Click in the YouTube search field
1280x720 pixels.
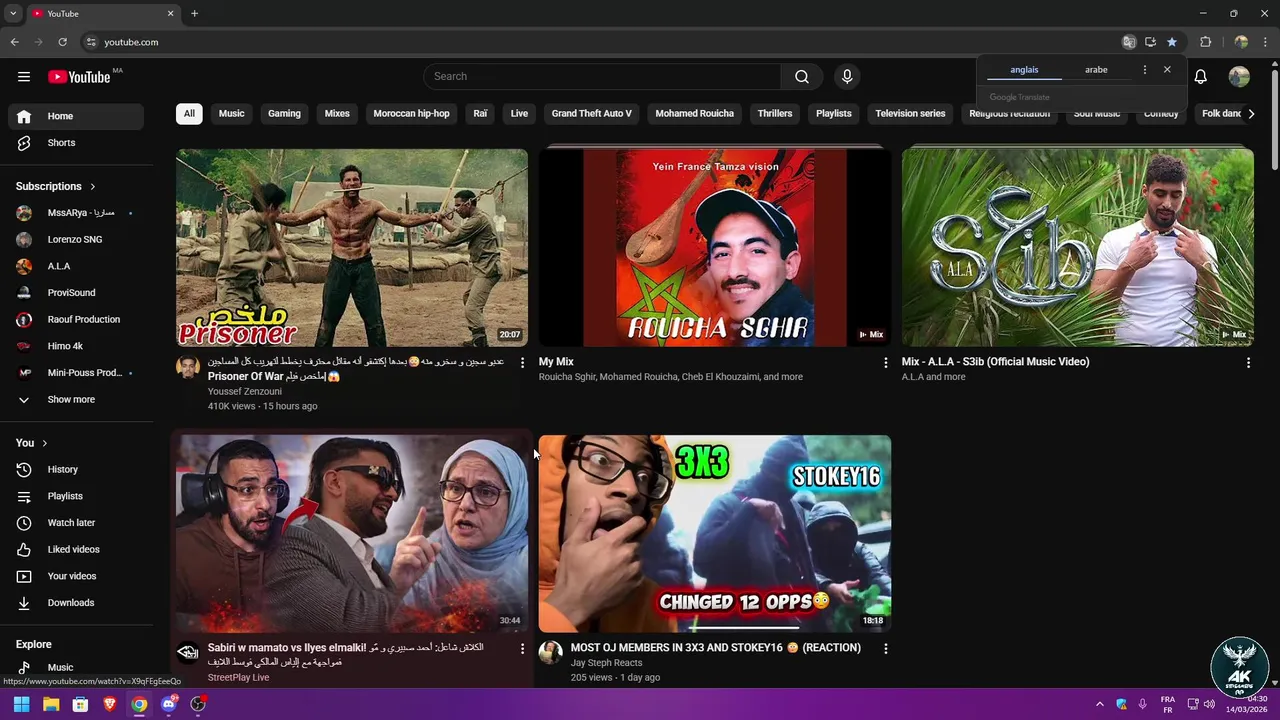coord(602,76)
